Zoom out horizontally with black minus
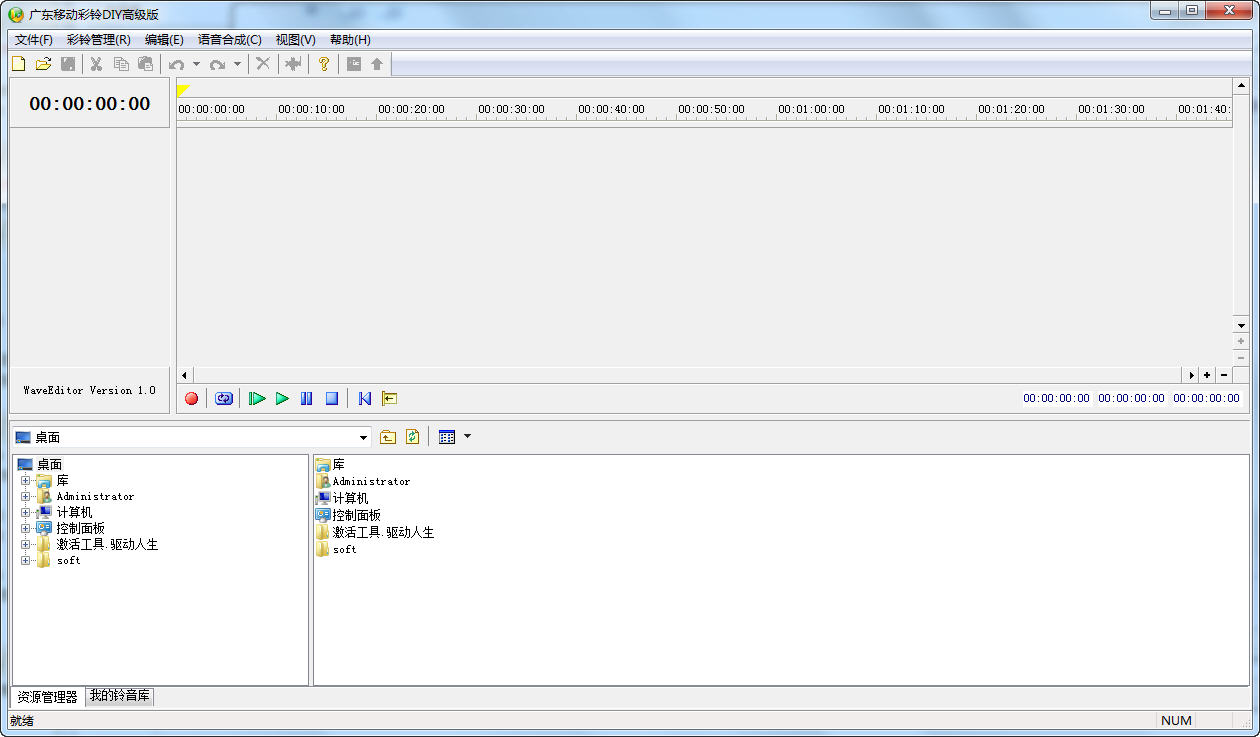Screen dimensions: 1260x737 (1224, 375)
